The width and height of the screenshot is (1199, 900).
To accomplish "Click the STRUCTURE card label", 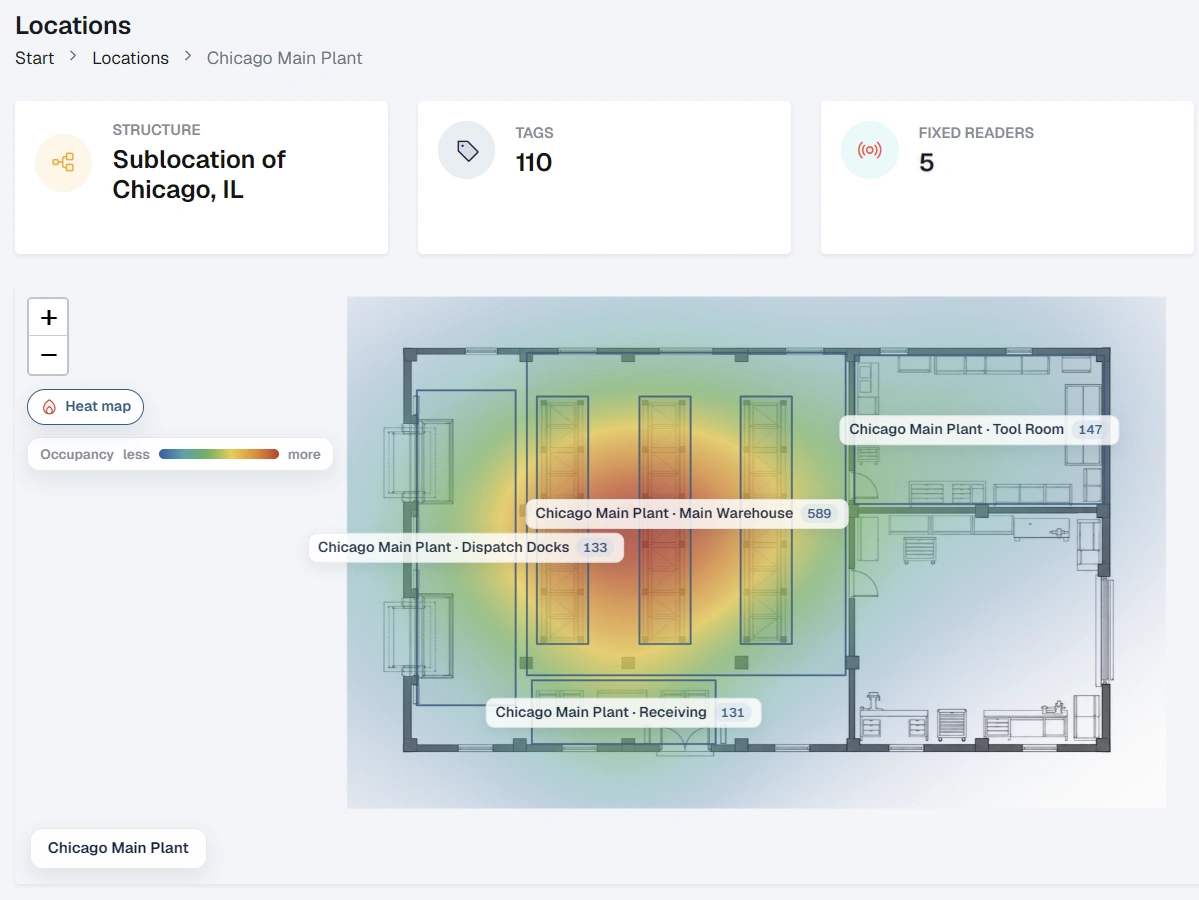I will pos(156,130).
